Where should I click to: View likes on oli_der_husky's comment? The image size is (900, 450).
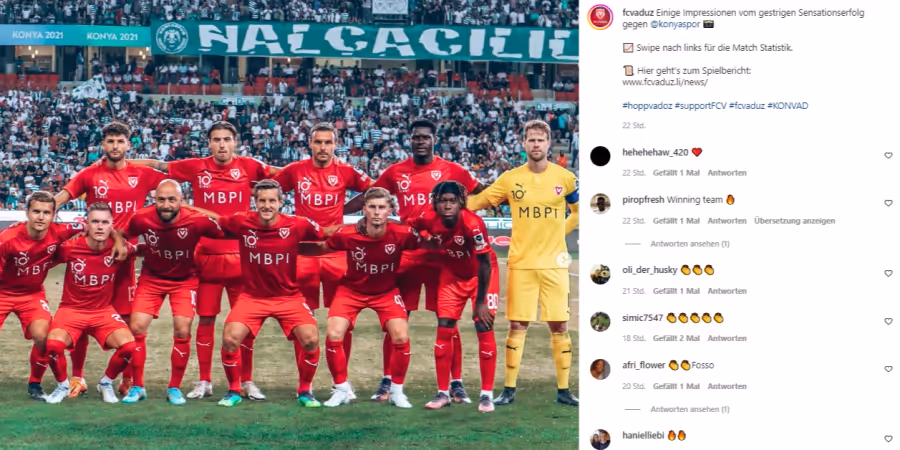point(676,291)
